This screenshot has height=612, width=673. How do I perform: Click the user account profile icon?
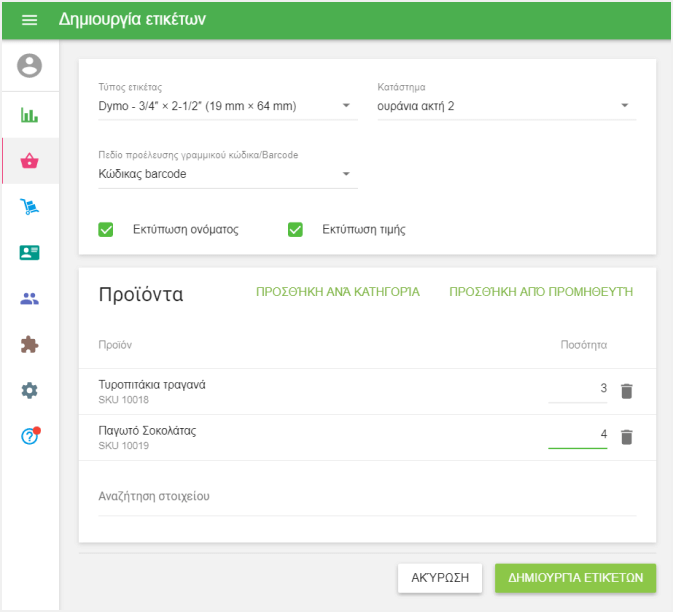click(30, 67)
